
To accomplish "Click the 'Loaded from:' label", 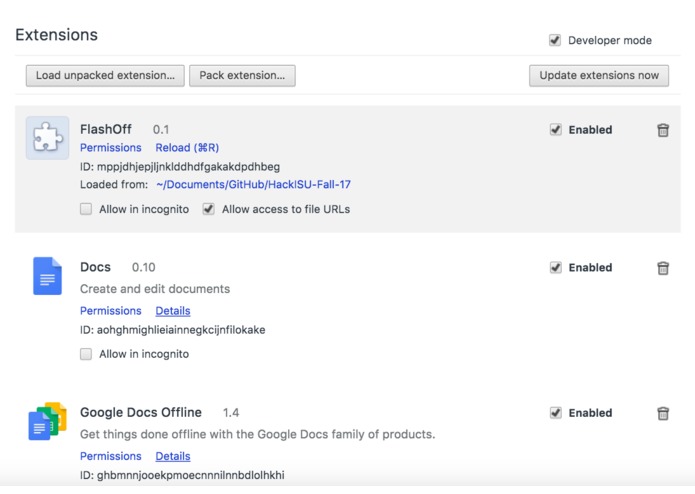I will point(114,184).
